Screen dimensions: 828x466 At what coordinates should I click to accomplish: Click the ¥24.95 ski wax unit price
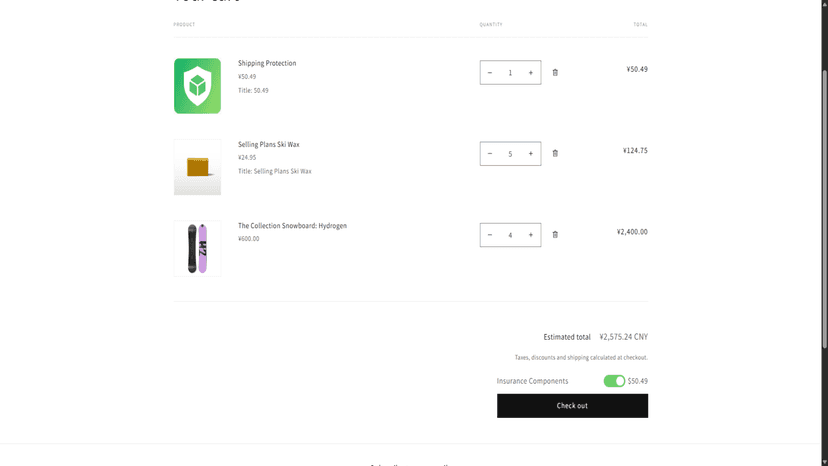coord(247,157)
